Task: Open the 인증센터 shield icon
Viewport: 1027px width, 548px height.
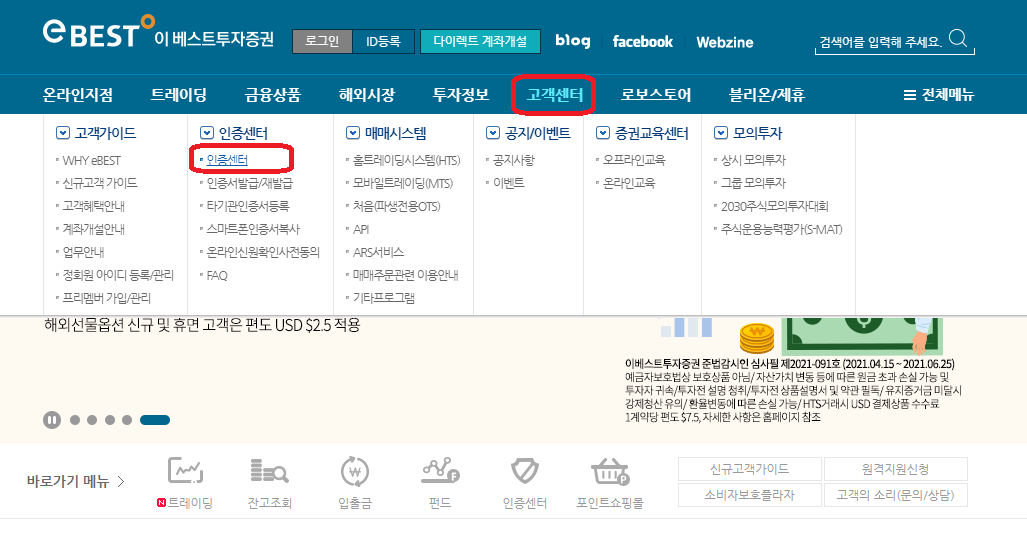Action: [525, 471]
